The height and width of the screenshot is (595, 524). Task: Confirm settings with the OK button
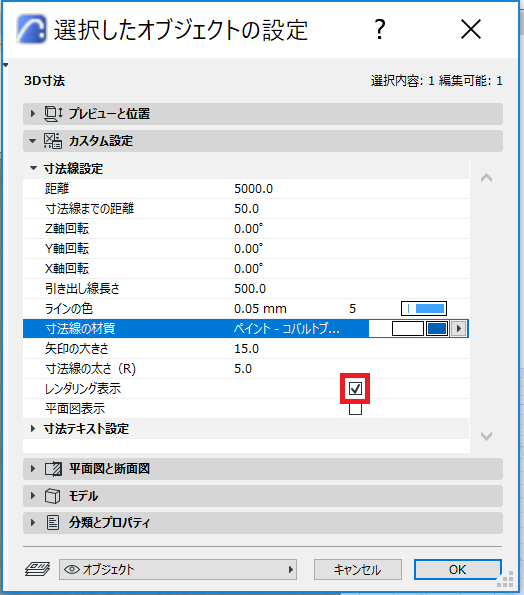click(x=458, y=570)
